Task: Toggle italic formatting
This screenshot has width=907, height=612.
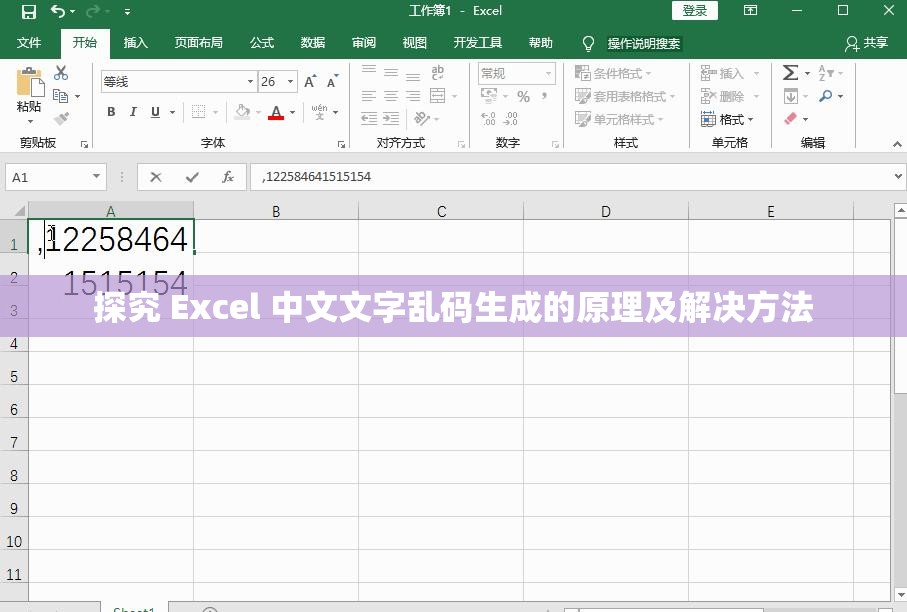Action: (133, 112)
